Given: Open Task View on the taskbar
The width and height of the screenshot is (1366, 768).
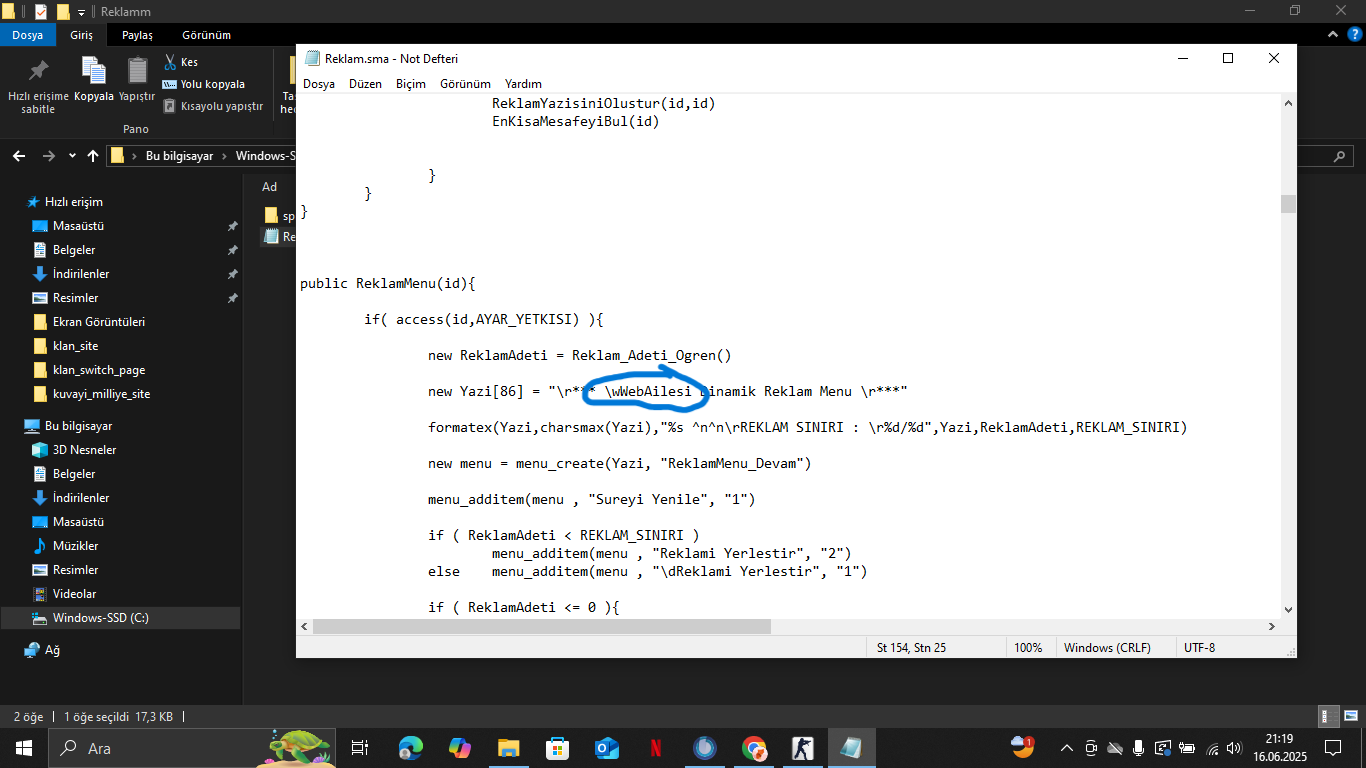Looking at the screenshot, I should (x=360, y=748).
